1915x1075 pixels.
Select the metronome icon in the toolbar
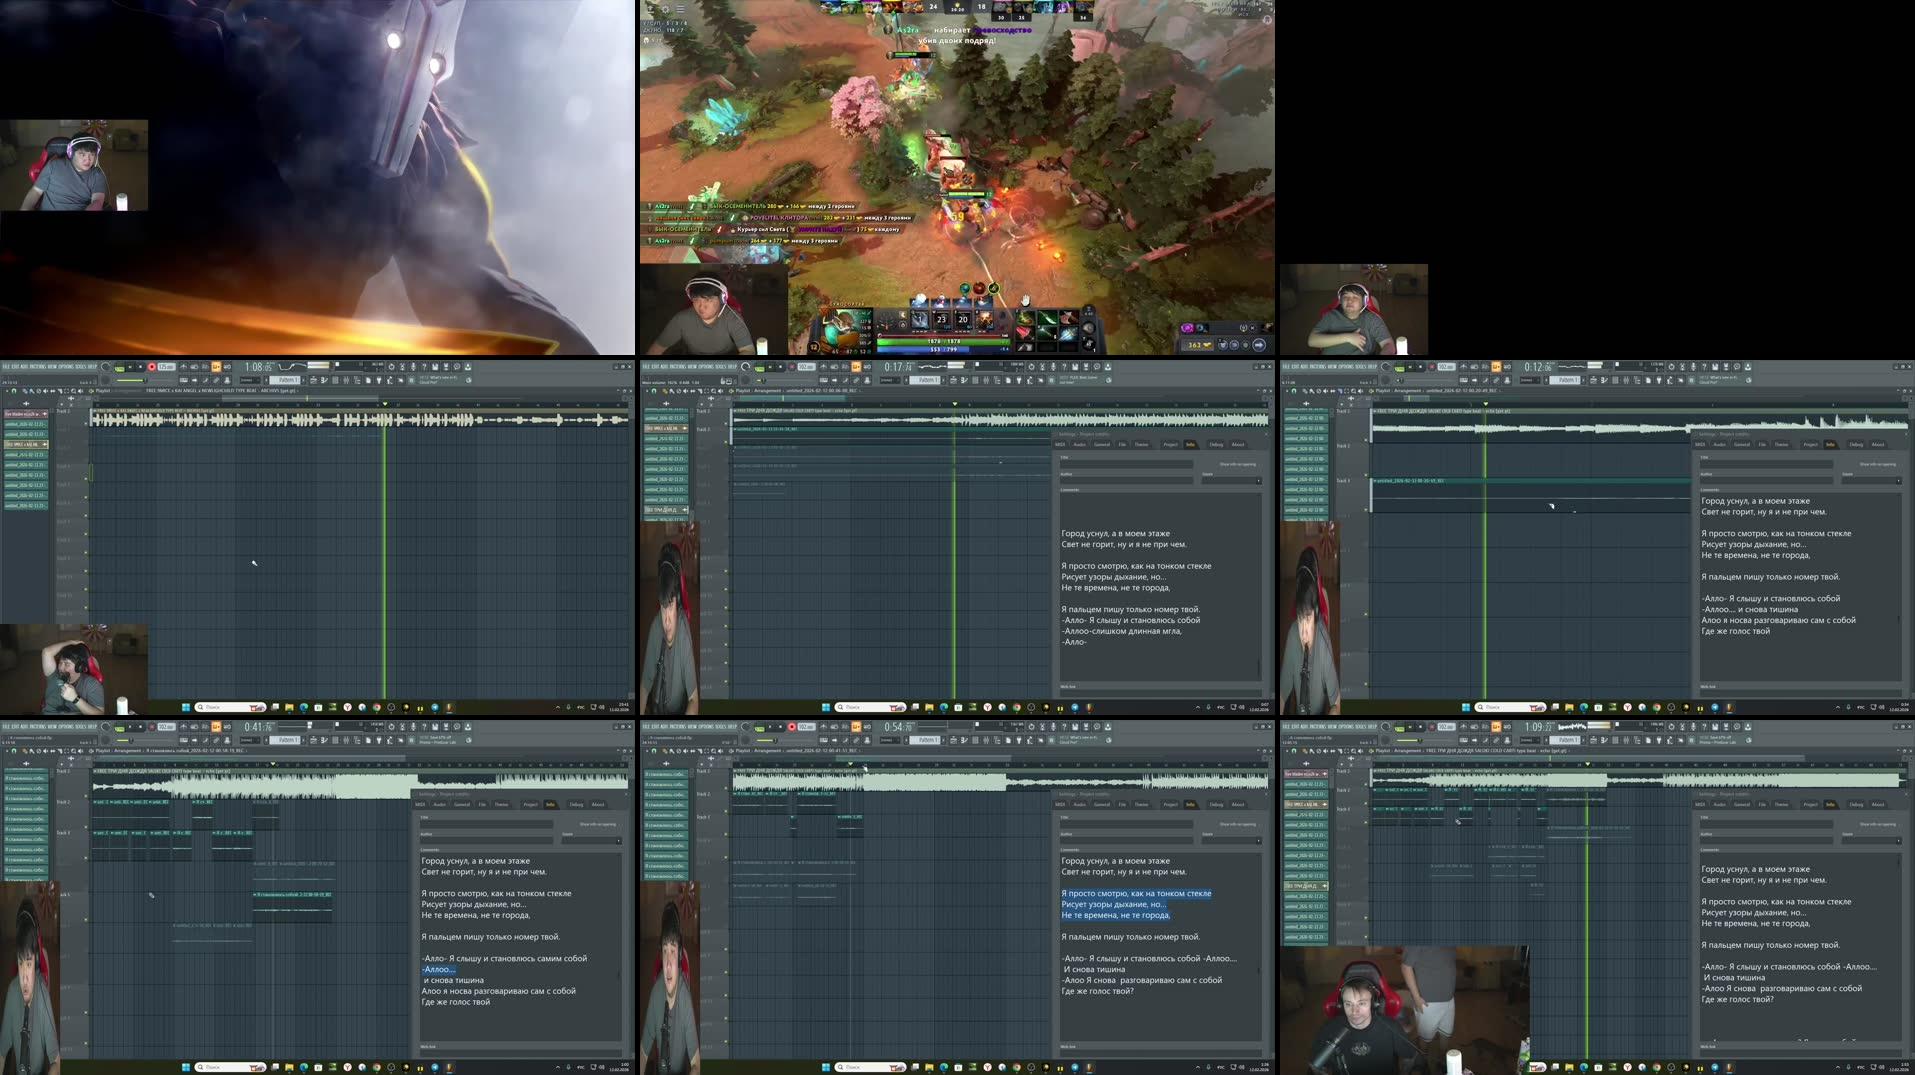(x=183, y=366)
